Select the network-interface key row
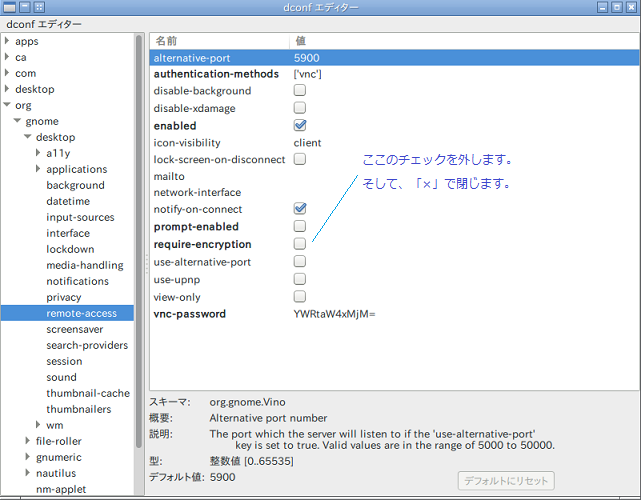Screen dimensions: 641x500 (394, 192)
